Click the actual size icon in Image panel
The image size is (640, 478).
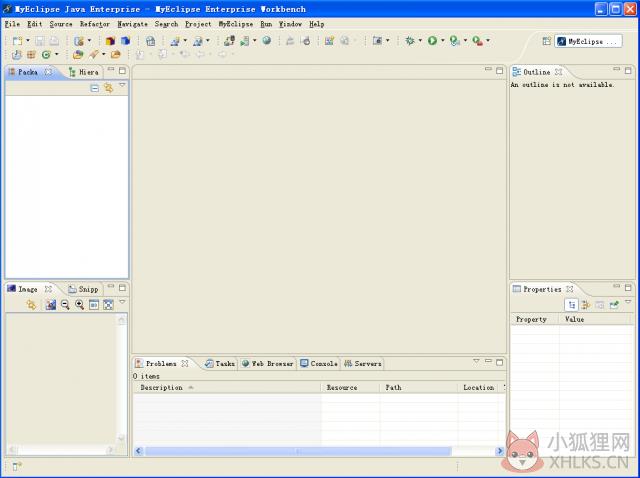(94, 305)
